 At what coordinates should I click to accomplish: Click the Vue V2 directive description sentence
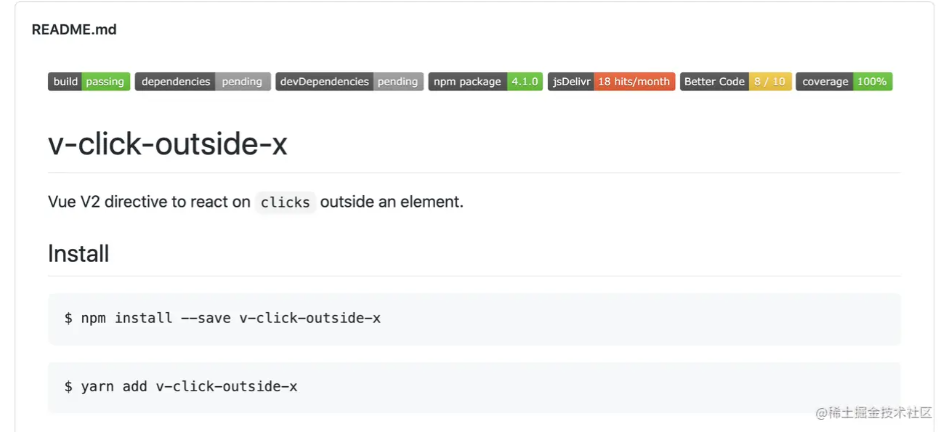[x=256, y=202]
